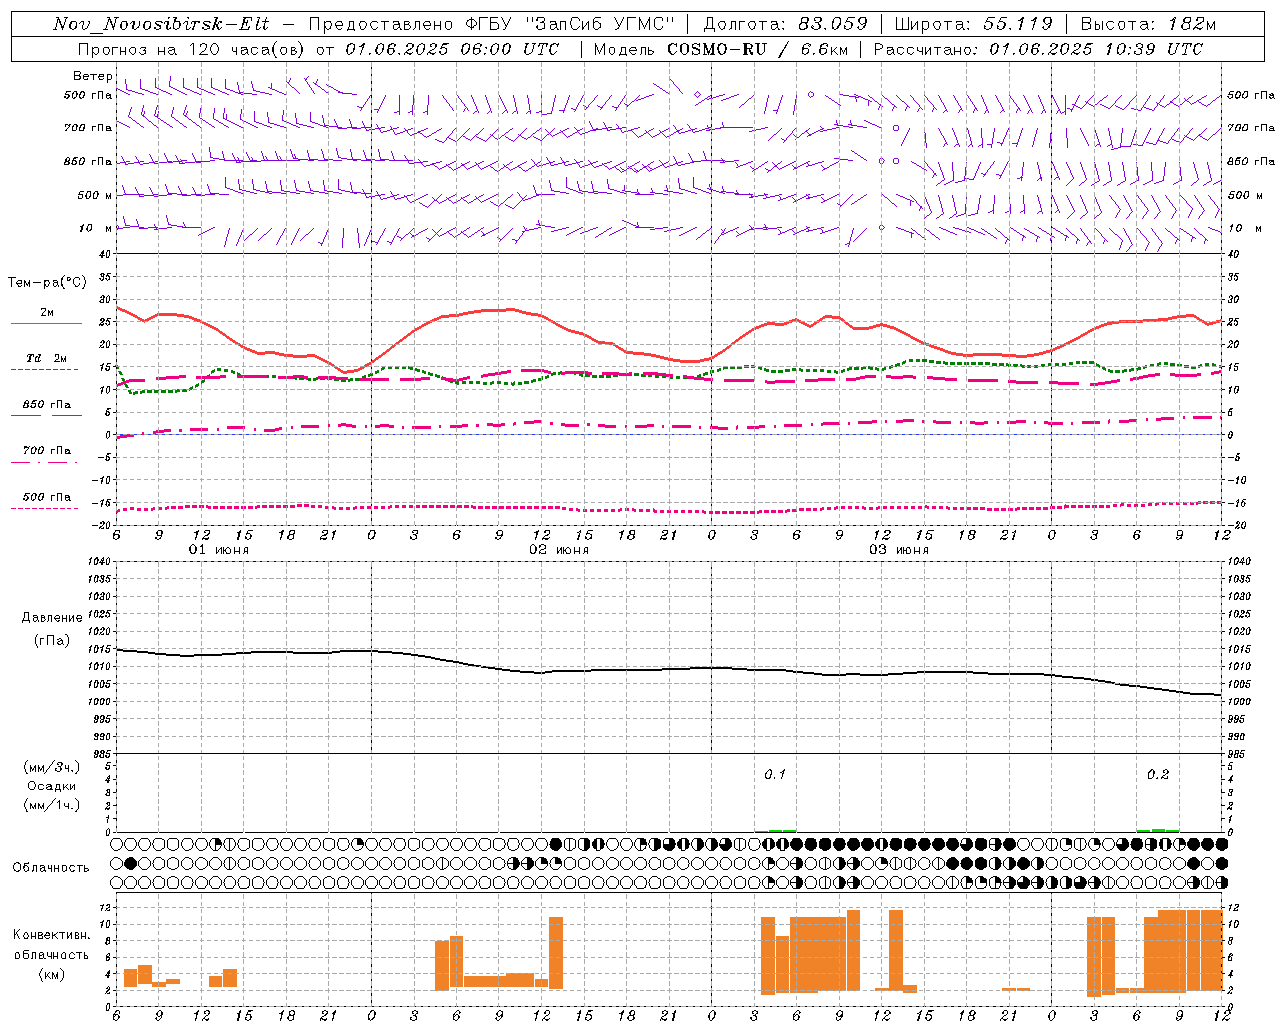Click the Тем-ра(°C) axis title
The image size is (1280, 1024).
coord(47,283)
